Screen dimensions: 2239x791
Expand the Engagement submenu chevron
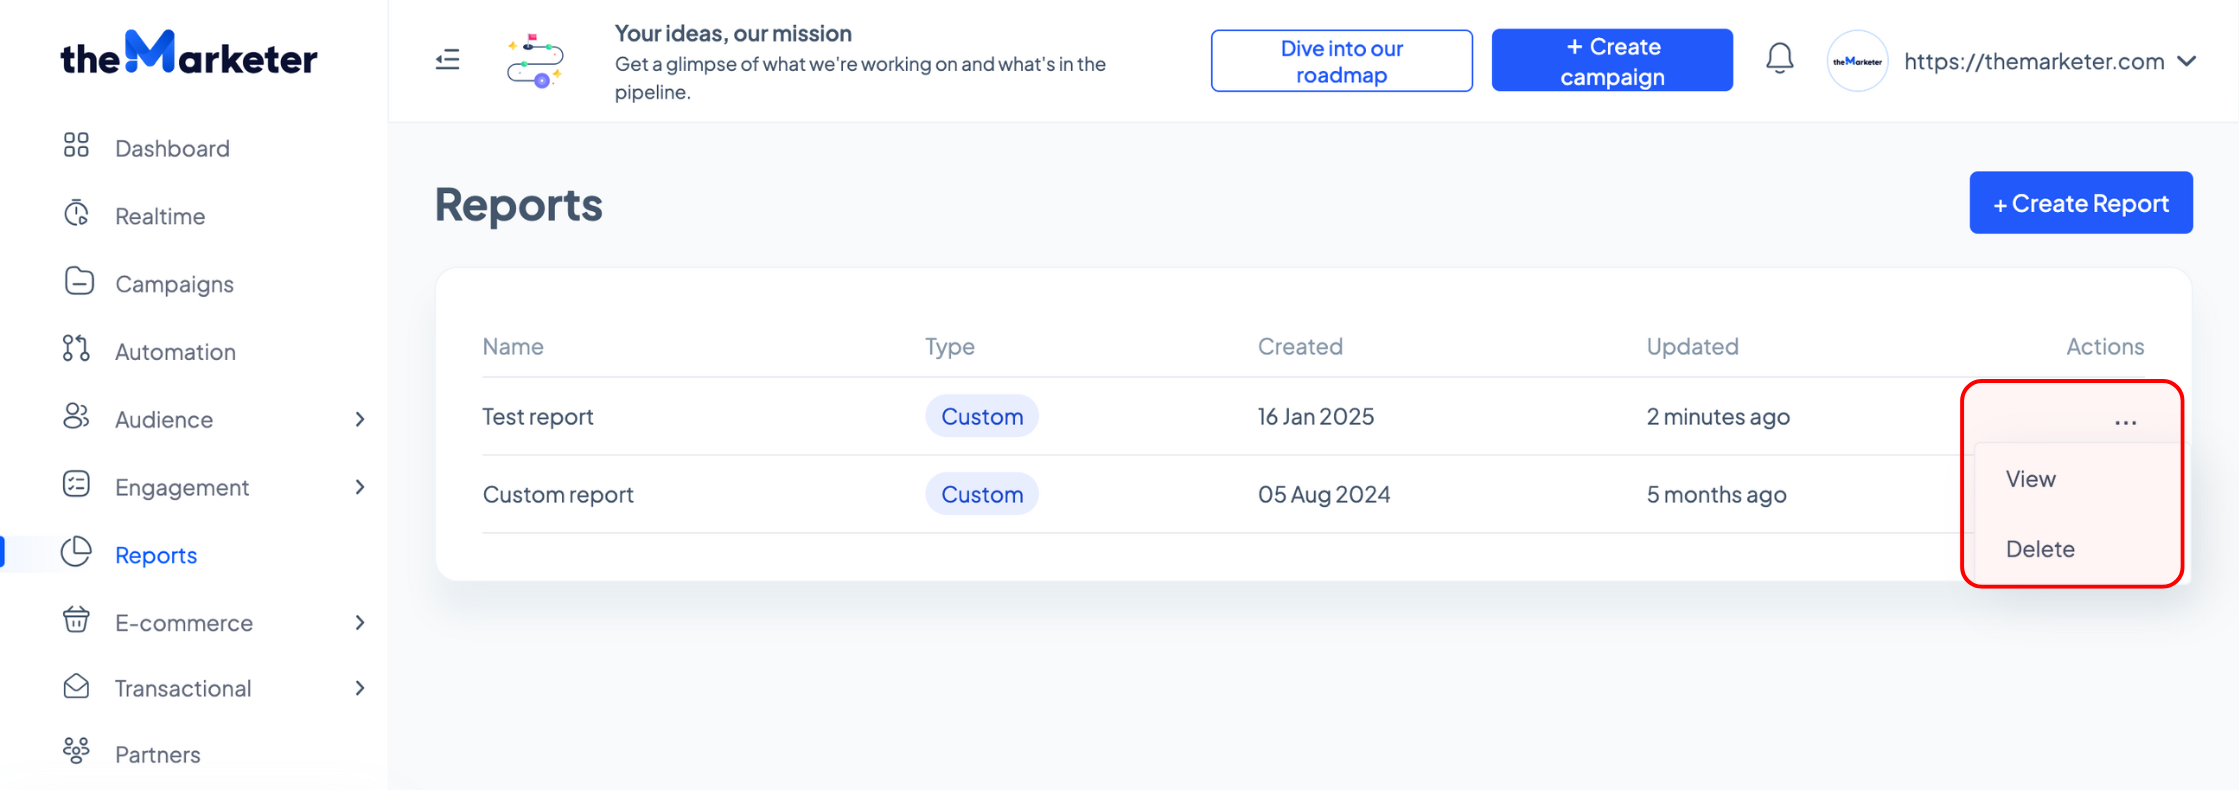(360, 487)
